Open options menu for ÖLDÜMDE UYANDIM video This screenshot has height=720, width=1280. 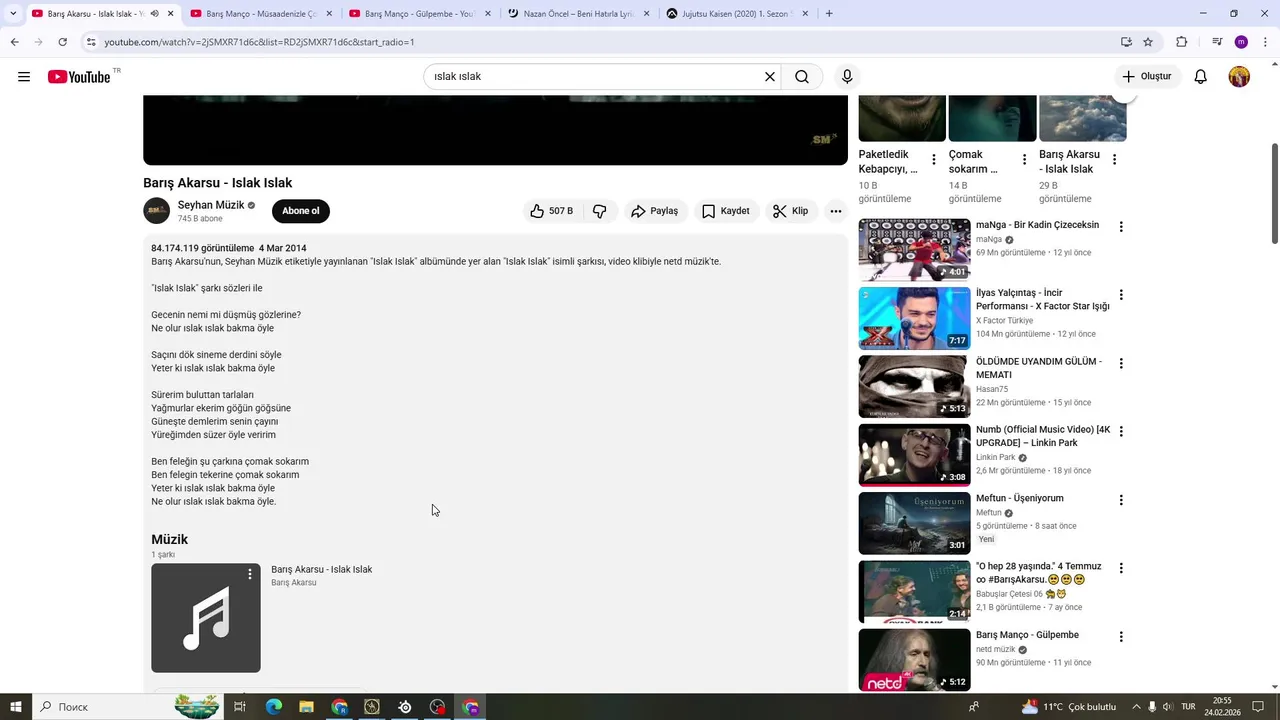tap(1121, 363)
